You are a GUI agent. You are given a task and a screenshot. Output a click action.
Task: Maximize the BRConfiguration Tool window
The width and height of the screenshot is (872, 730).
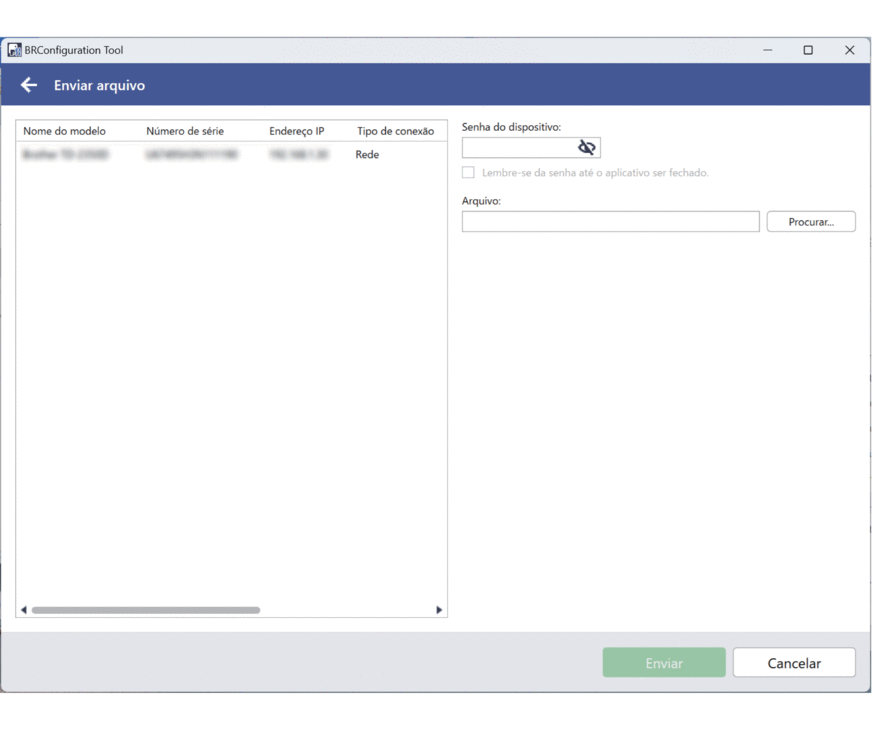pyautogui.click(x=808, y=50)
